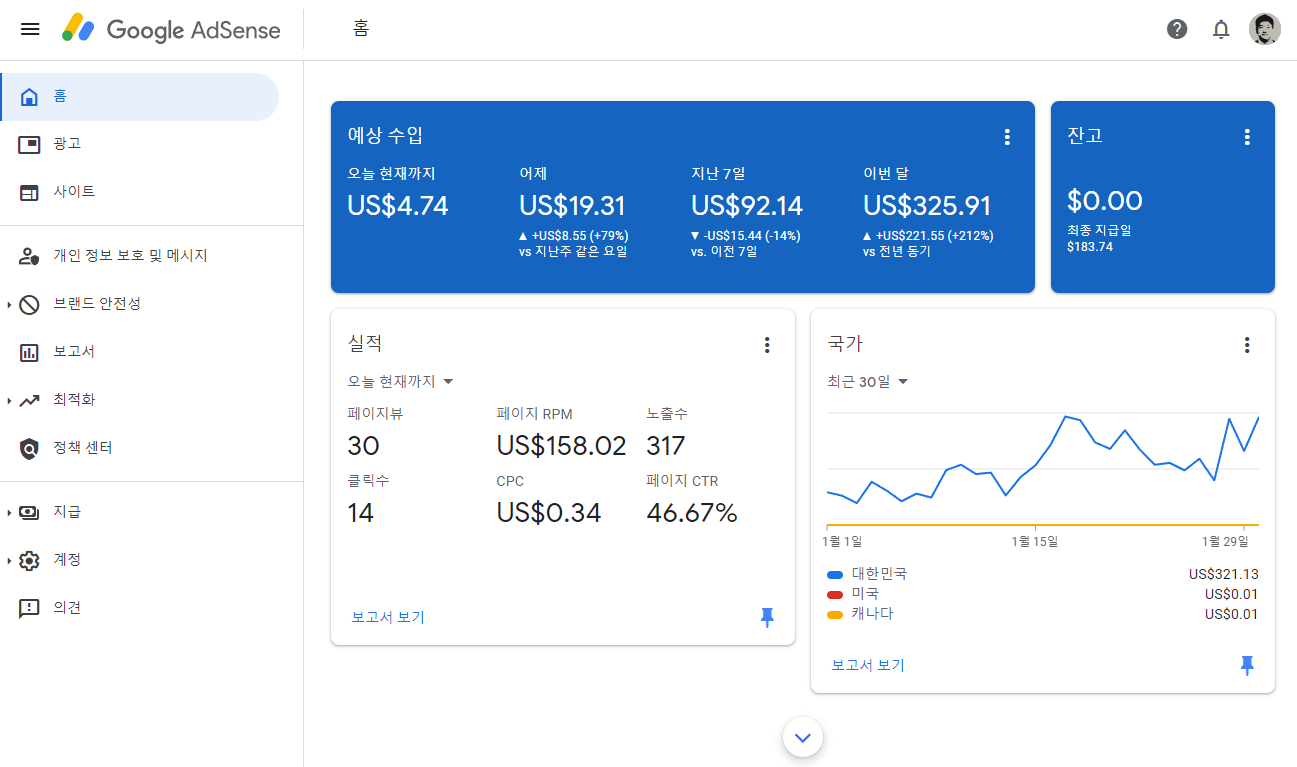The width and height of the screenshot is (1297, 767).
Task: Open 정책 센터 in the sidebar
Action: (139, 448)
